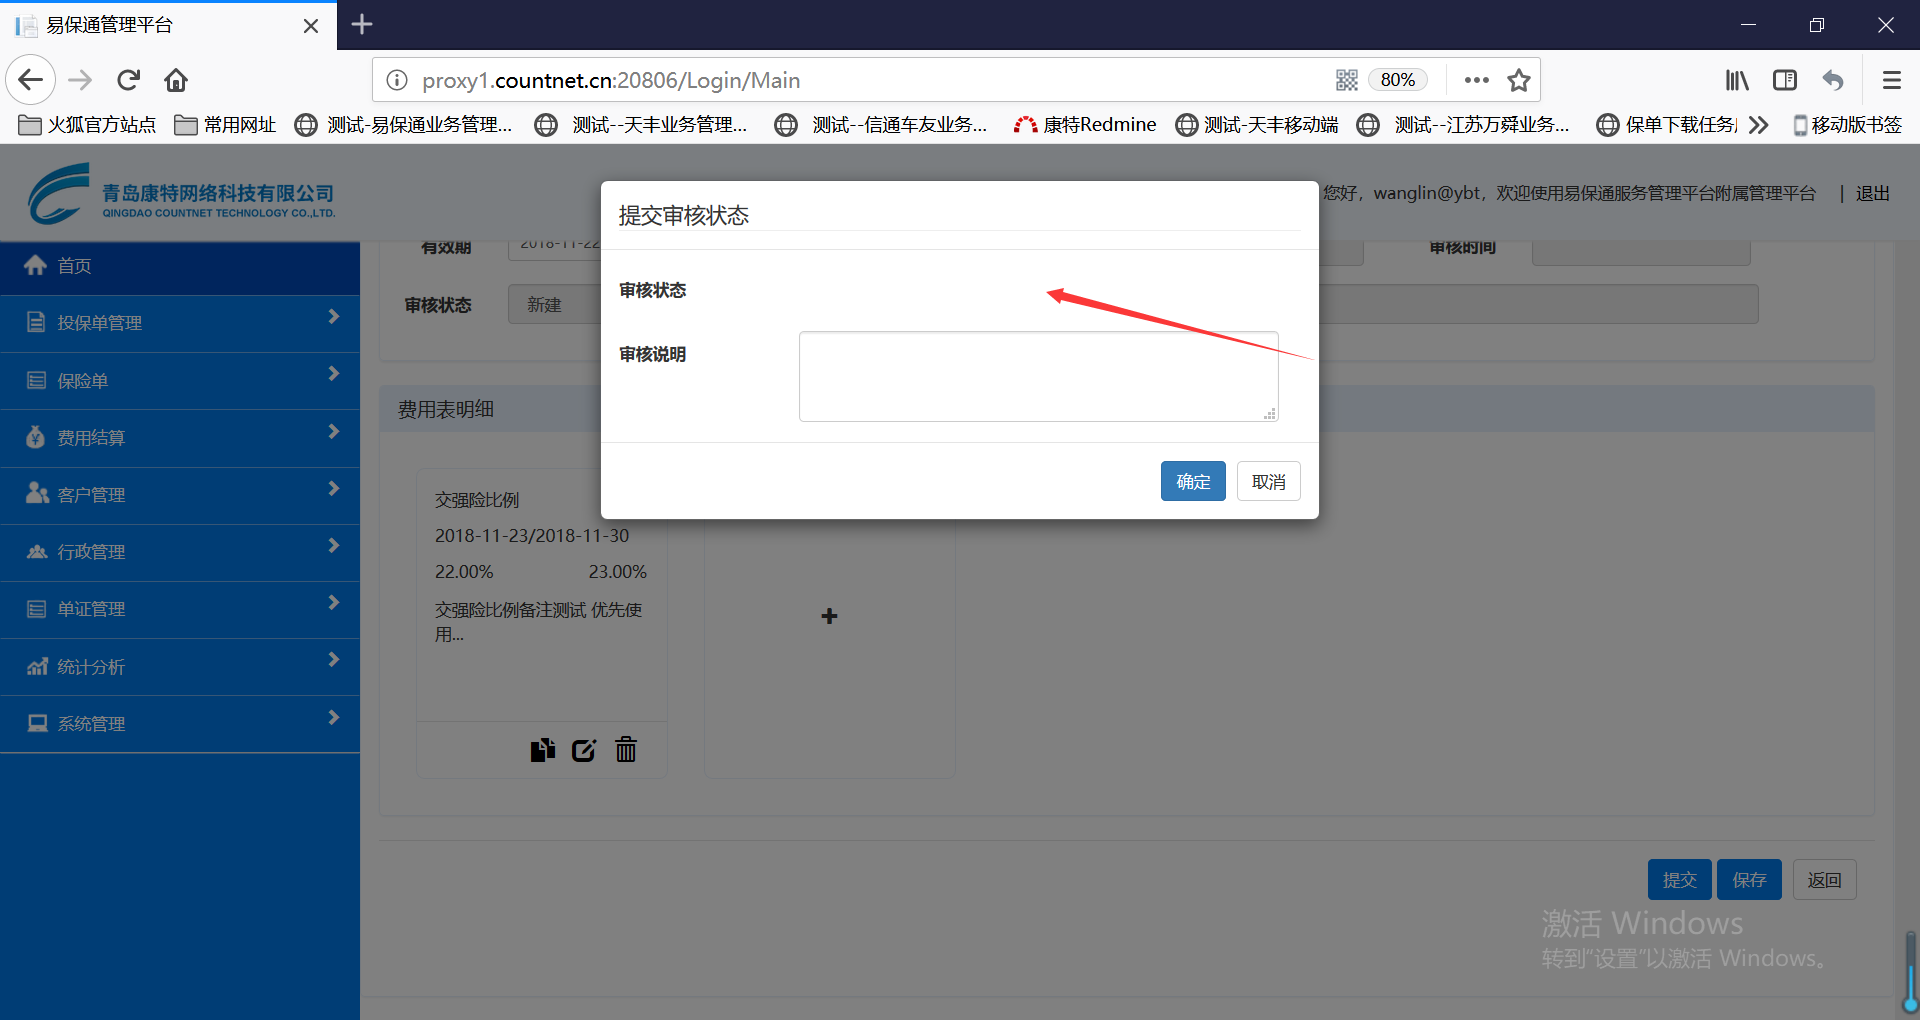Viewport: 1920px width, 1020px height.
Task: Expand the 统计分析 sidebar menu
Action: pos(180,667)
